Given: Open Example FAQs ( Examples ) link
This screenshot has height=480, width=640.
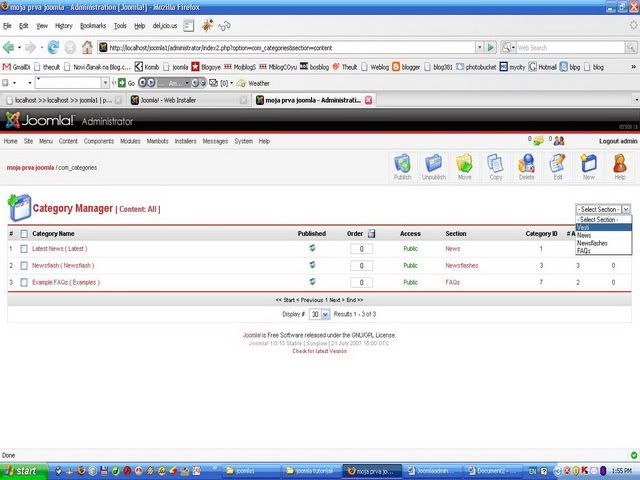Looking at the screenshot, I should [66, 282].
